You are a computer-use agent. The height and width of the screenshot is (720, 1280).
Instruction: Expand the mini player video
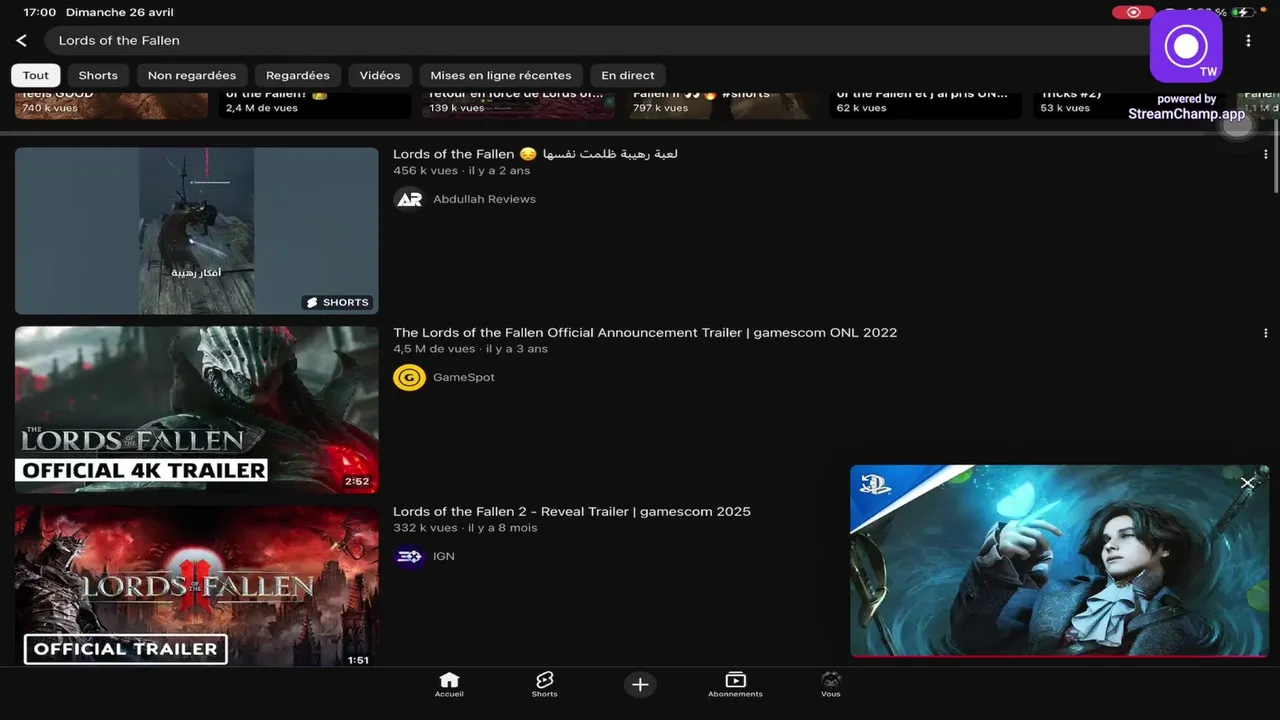tap(1059, 560)
